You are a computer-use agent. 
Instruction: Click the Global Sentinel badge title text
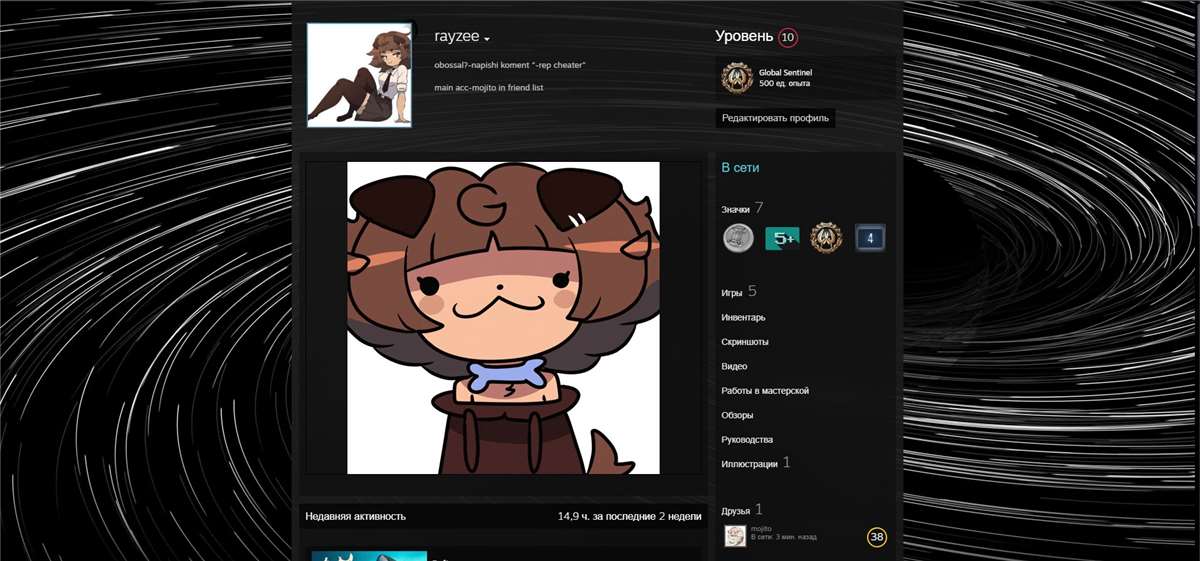[x=785, y=73]
